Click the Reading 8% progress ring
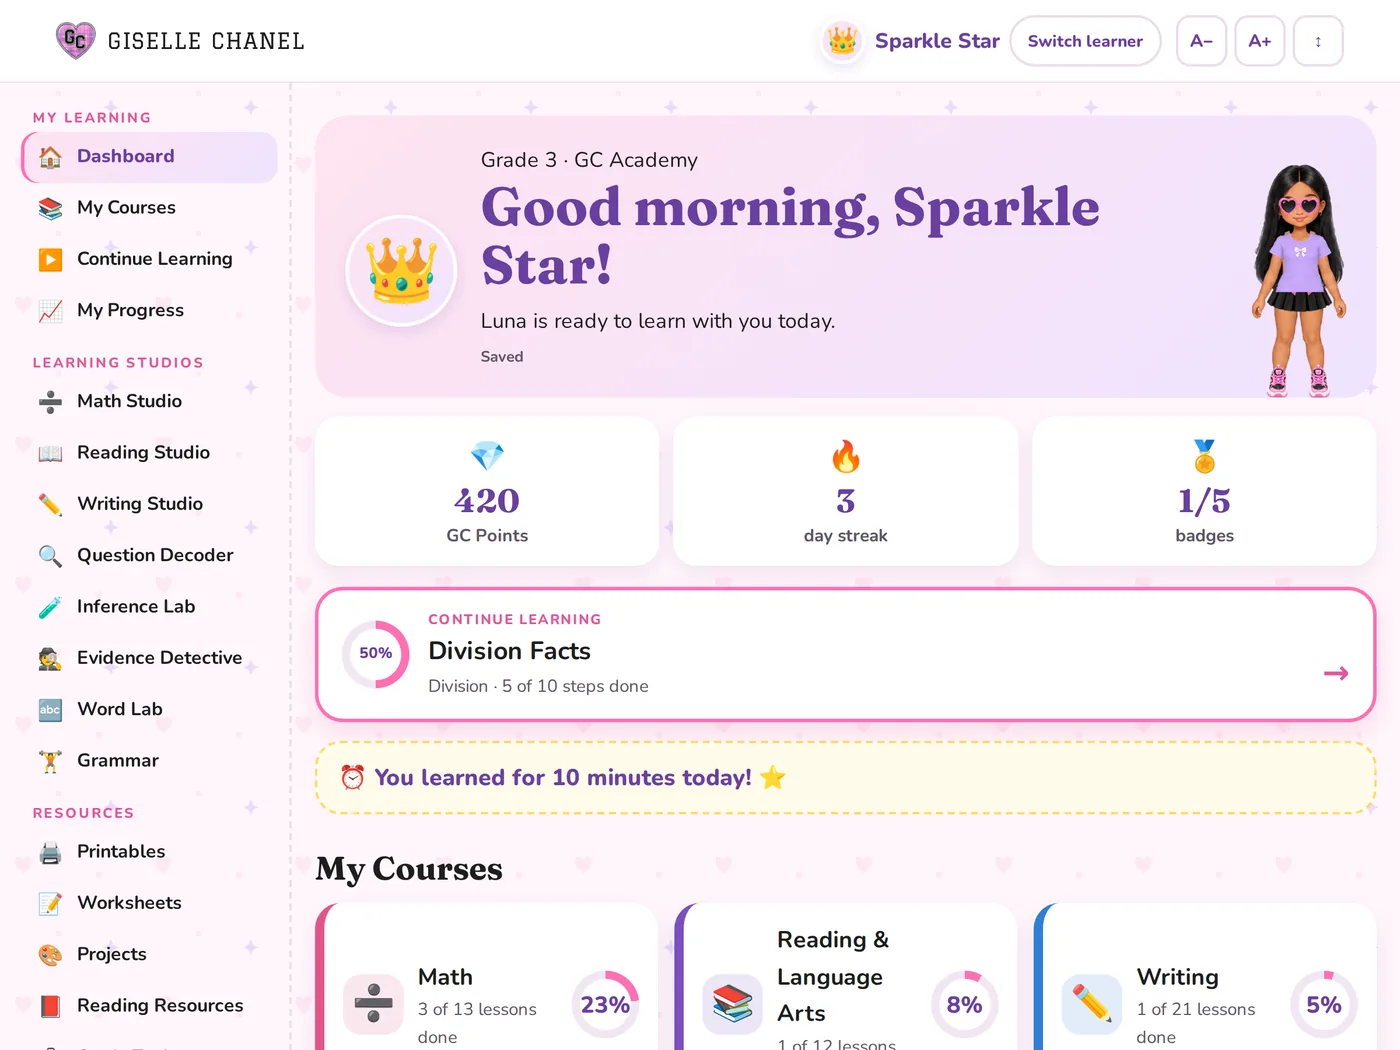 pyautogui.click(x=964, y=1004)
